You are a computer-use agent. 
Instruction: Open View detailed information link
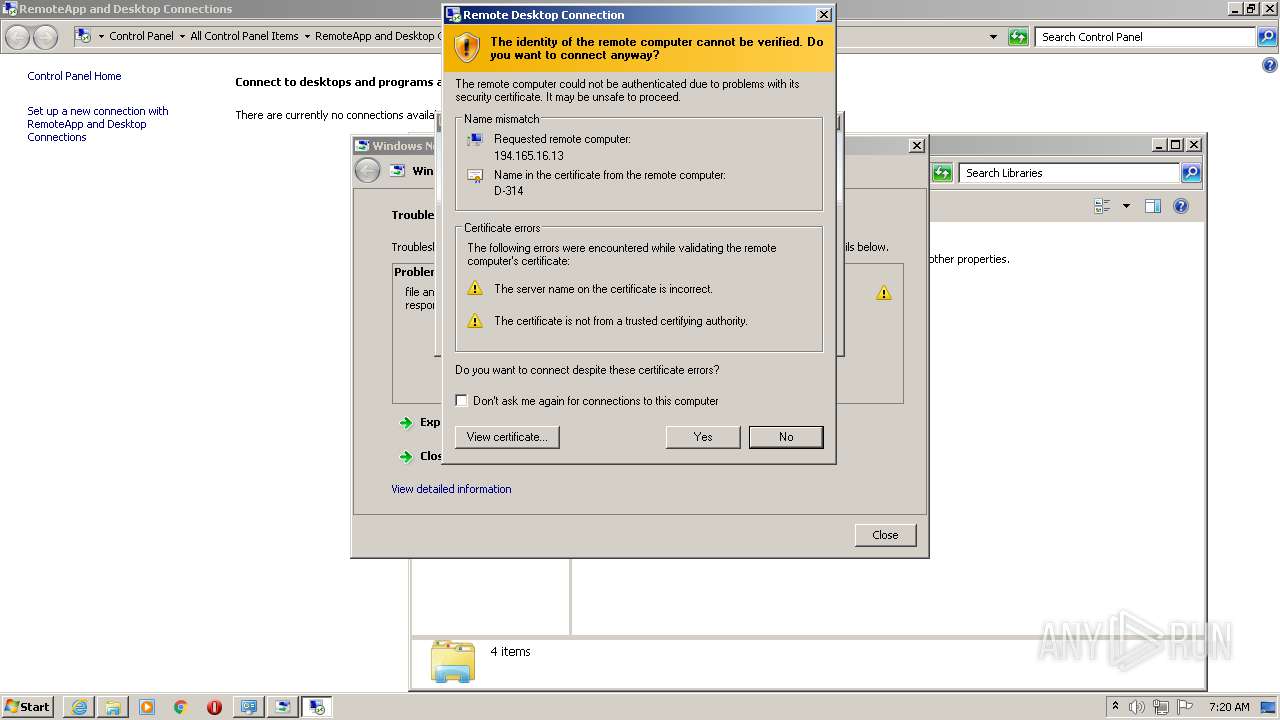[451, 489]
